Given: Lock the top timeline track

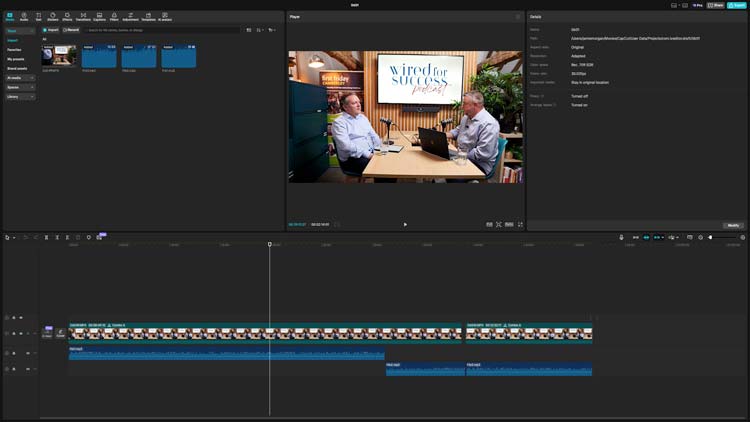Looking at the screenshot, I should pyautogui.click(x=14, y=318).
